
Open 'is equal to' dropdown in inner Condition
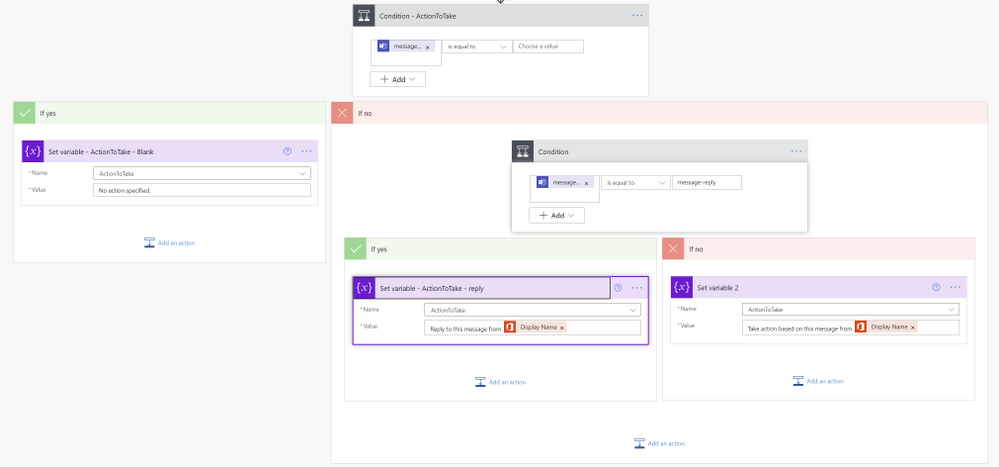pos(636,182)
